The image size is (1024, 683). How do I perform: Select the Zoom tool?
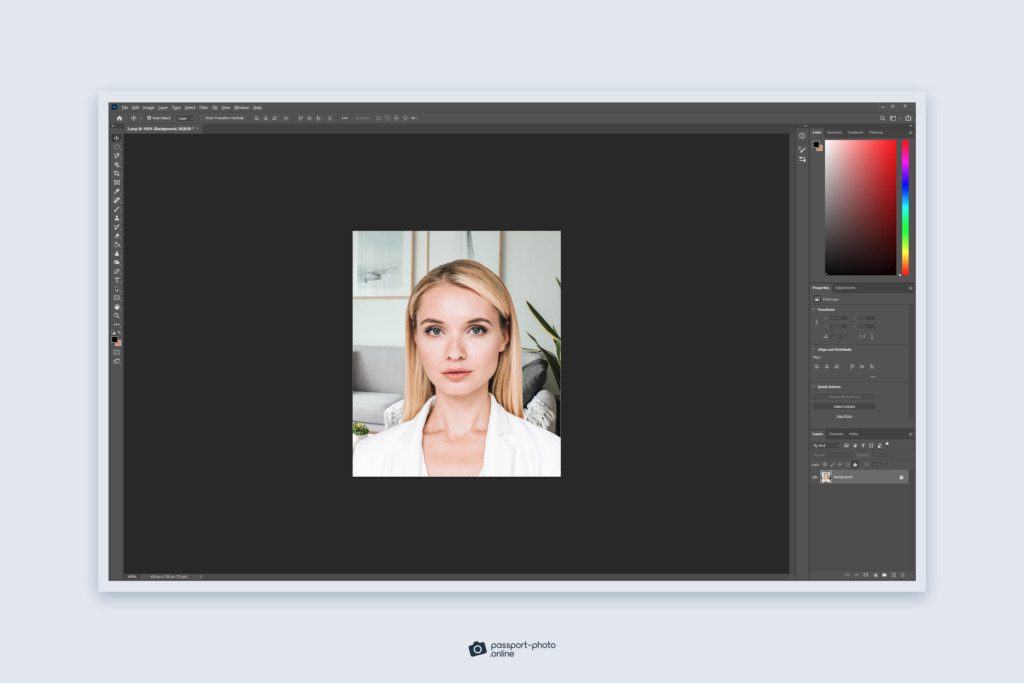coord(117,317)
